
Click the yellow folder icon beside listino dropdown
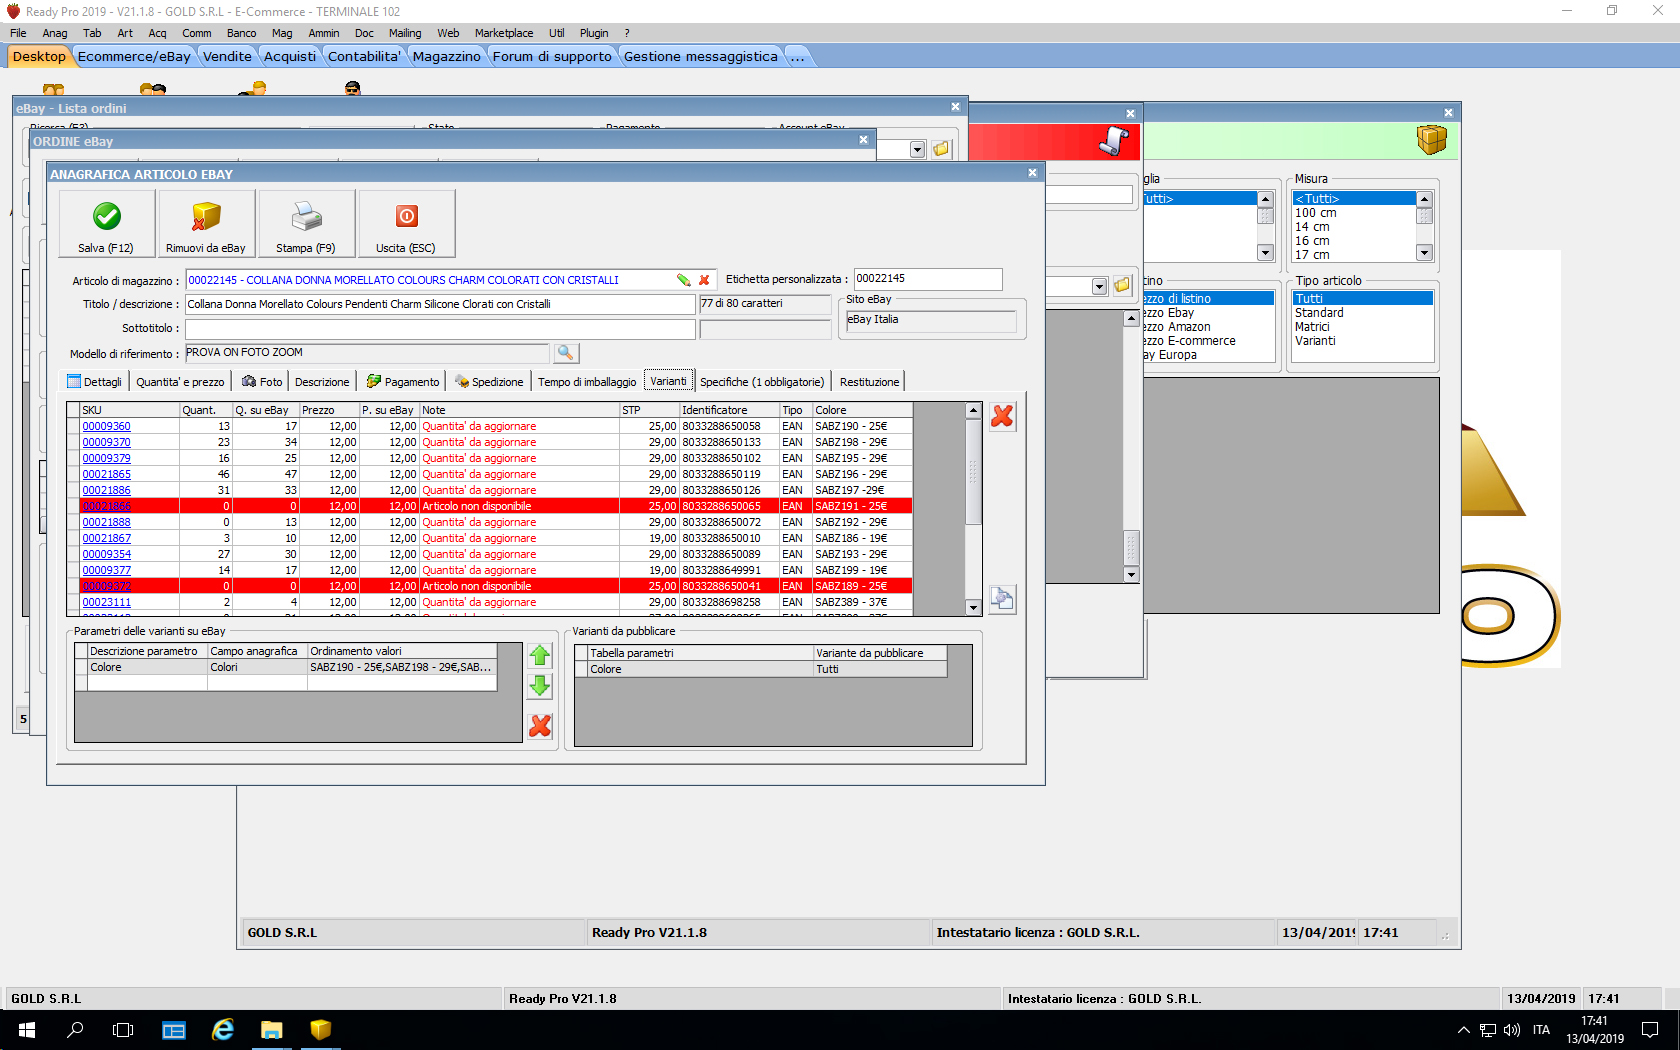tap(1122, 286)
